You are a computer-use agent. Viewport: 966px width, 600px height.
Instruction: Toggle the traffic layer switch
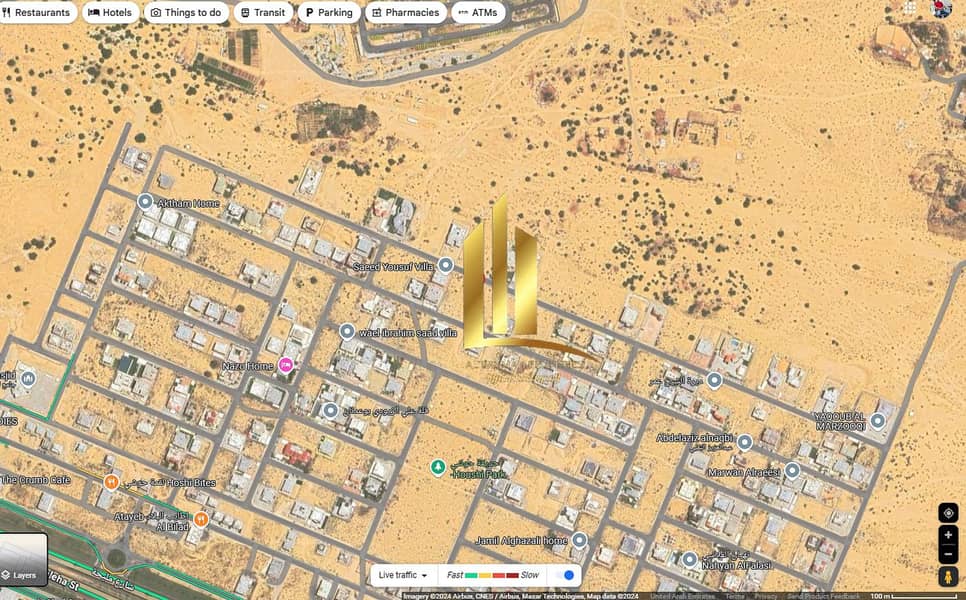564,575
